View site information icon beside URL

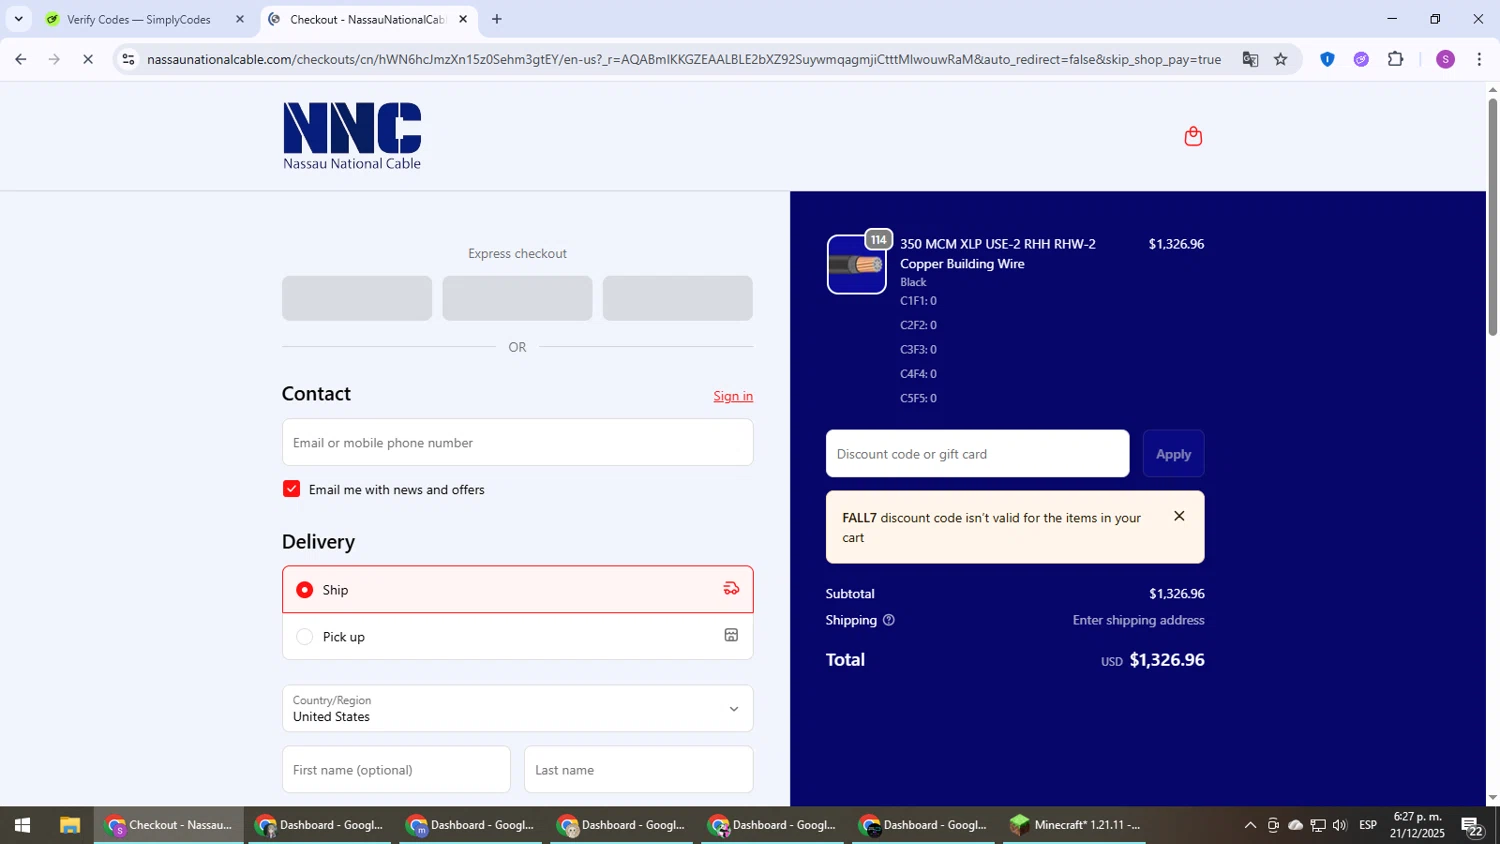[x=128, y=59]
